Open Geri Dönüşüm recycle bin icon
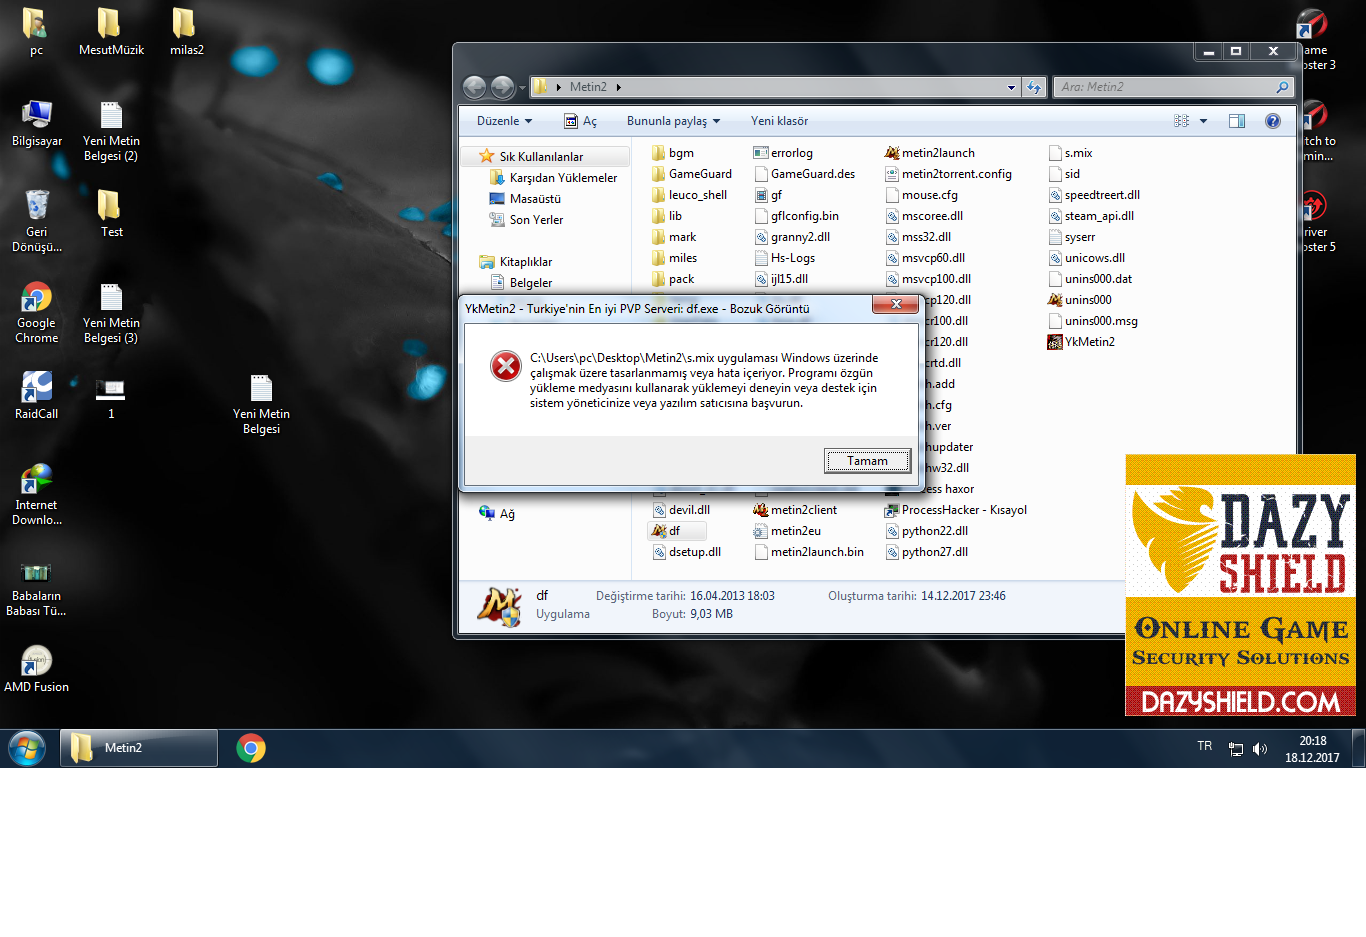 click(36, 220)
